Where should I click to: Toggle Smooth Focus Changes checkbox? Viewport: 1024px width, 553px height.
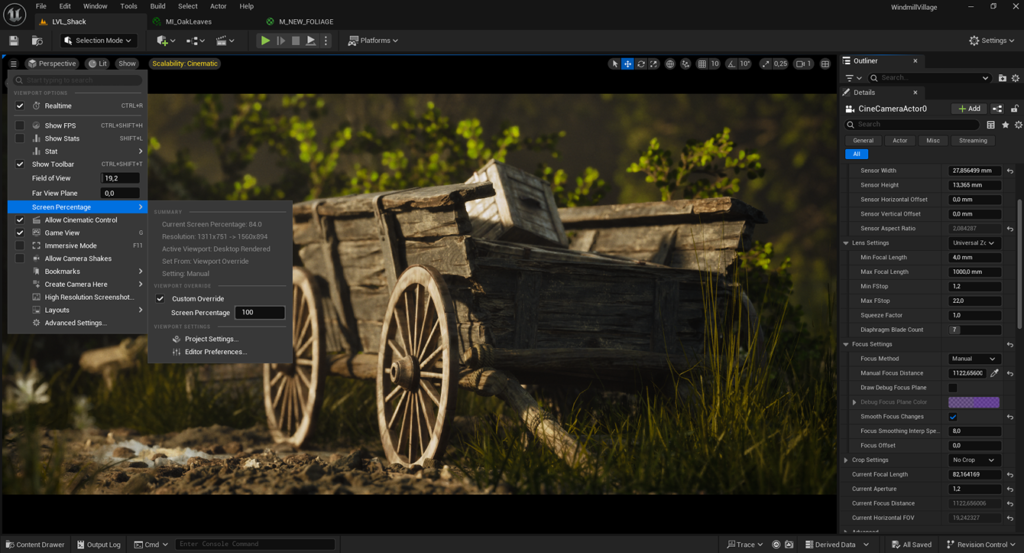pyautogui.click(x=953, y=417)
